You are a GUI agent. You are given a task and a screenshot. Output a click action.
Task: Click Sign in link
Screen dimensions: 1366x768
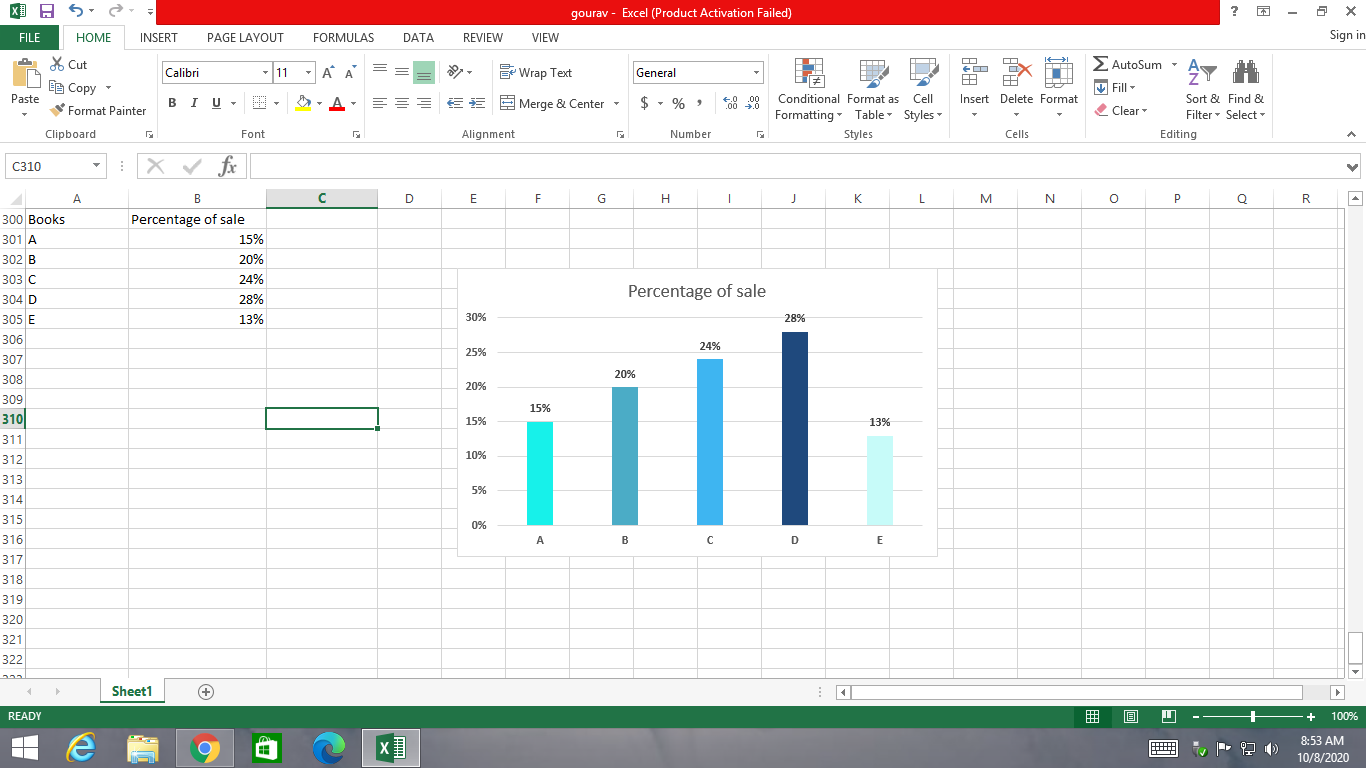click(1347, 35)
